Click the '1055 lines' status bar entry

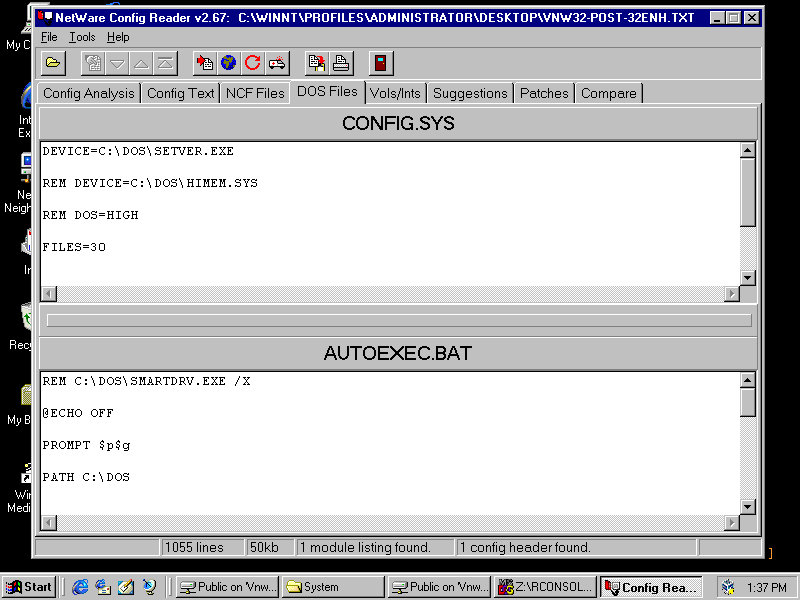pyautogui.click(x=203, y=547)
